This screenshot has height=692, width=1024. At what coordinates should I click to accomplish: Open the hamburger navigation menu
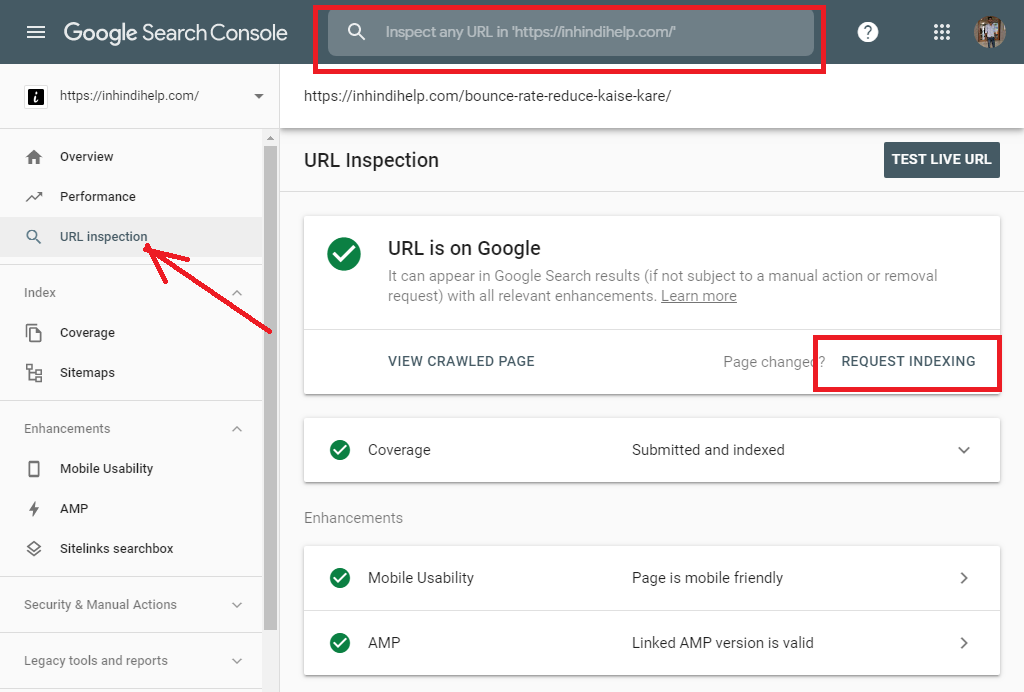click(x=36, y=32)
